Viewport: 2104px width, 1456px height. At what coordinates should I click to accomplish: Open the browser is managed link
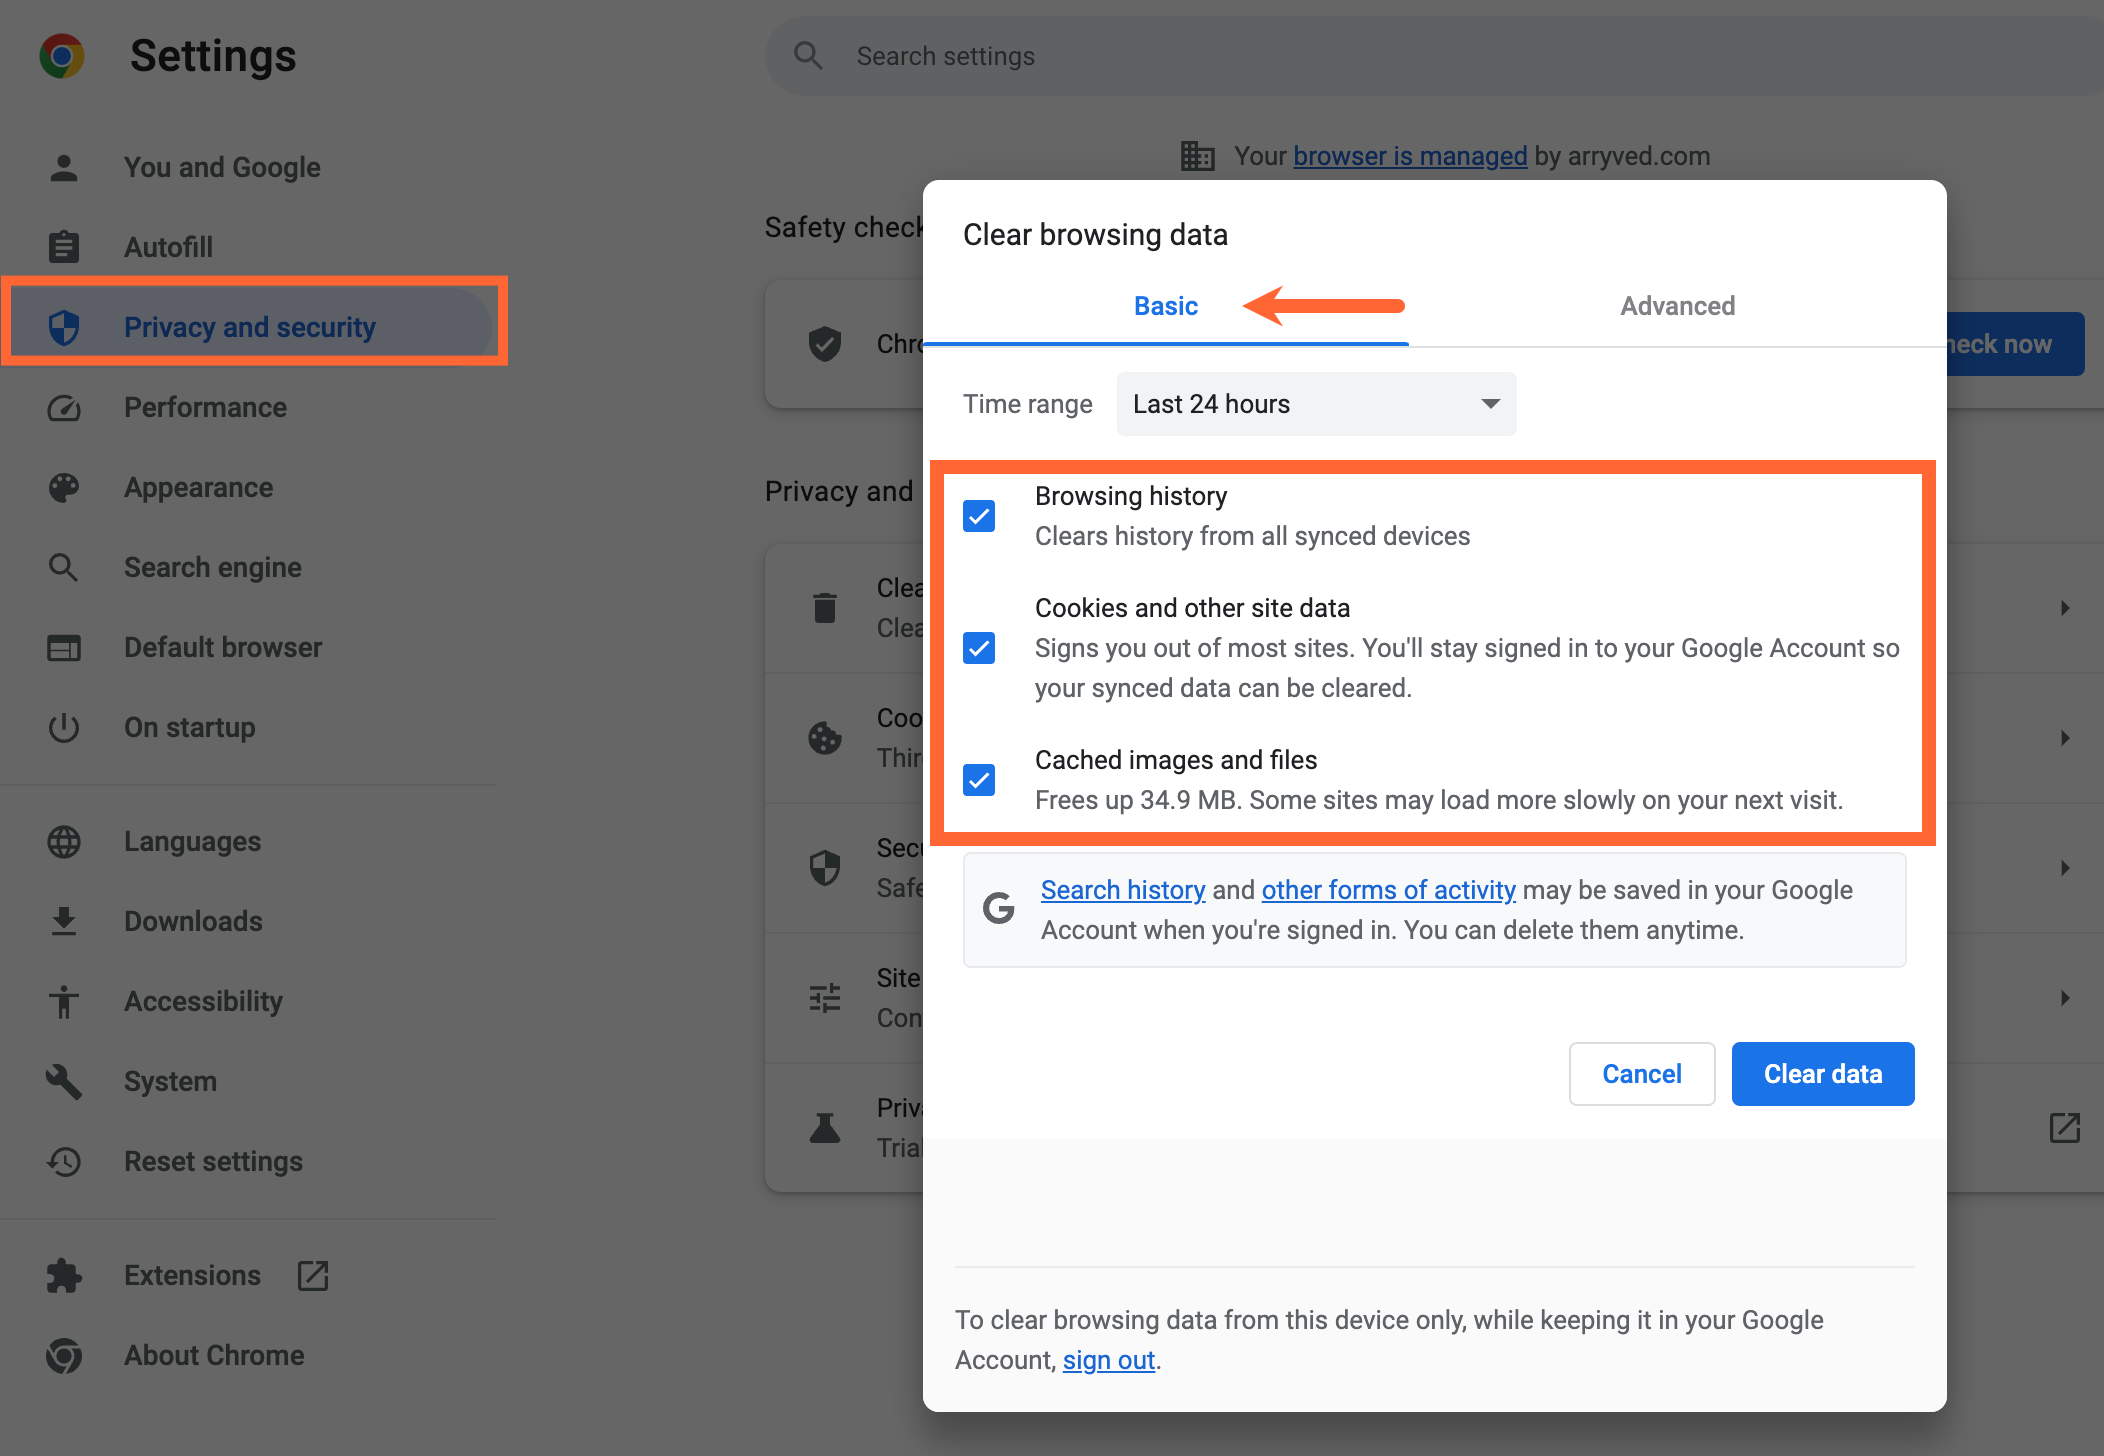tap(1410, 156)
